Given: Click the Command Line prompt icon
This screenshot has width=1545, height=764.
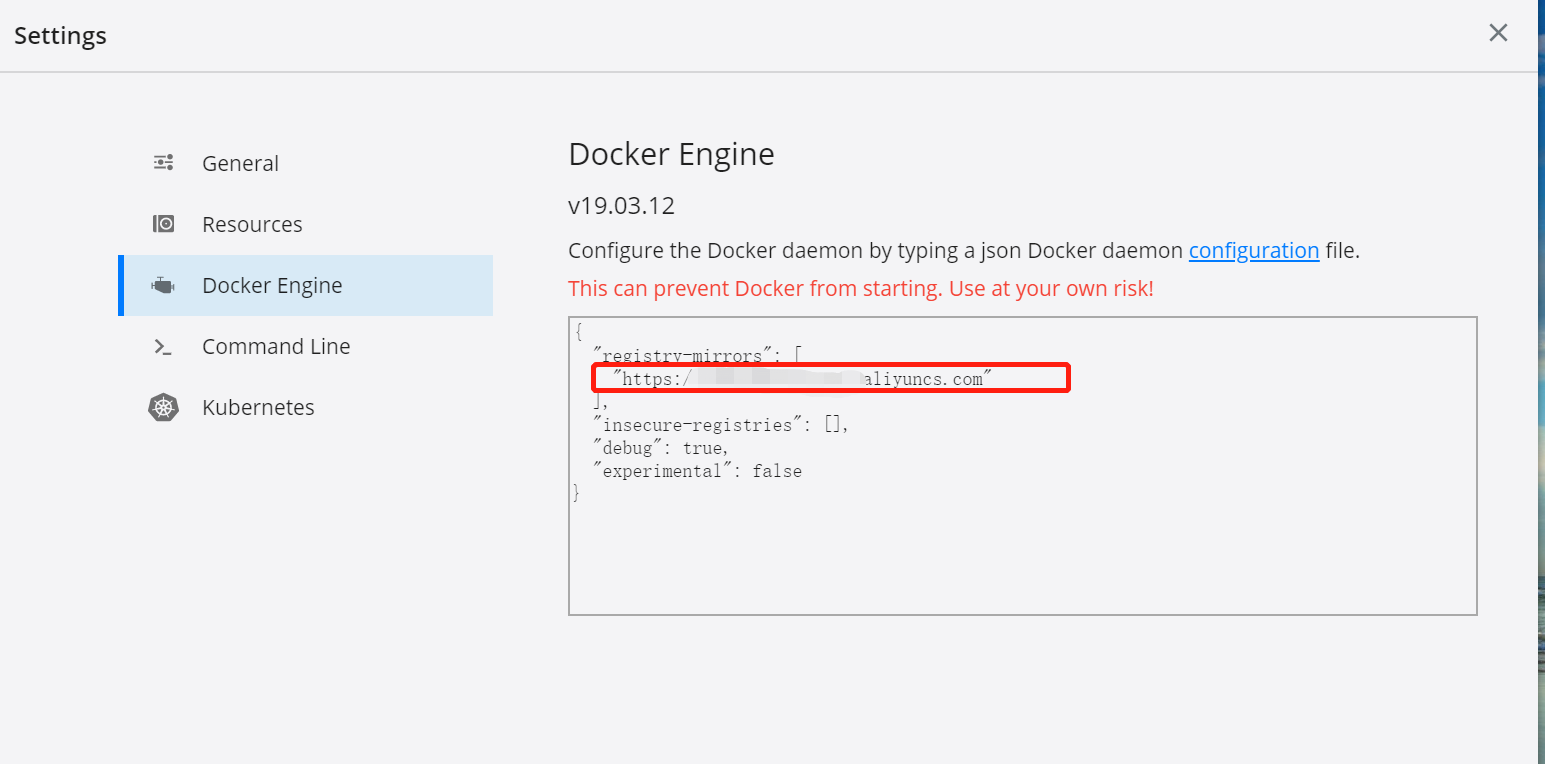Looking at the screenshot, I should click(163, 347).
